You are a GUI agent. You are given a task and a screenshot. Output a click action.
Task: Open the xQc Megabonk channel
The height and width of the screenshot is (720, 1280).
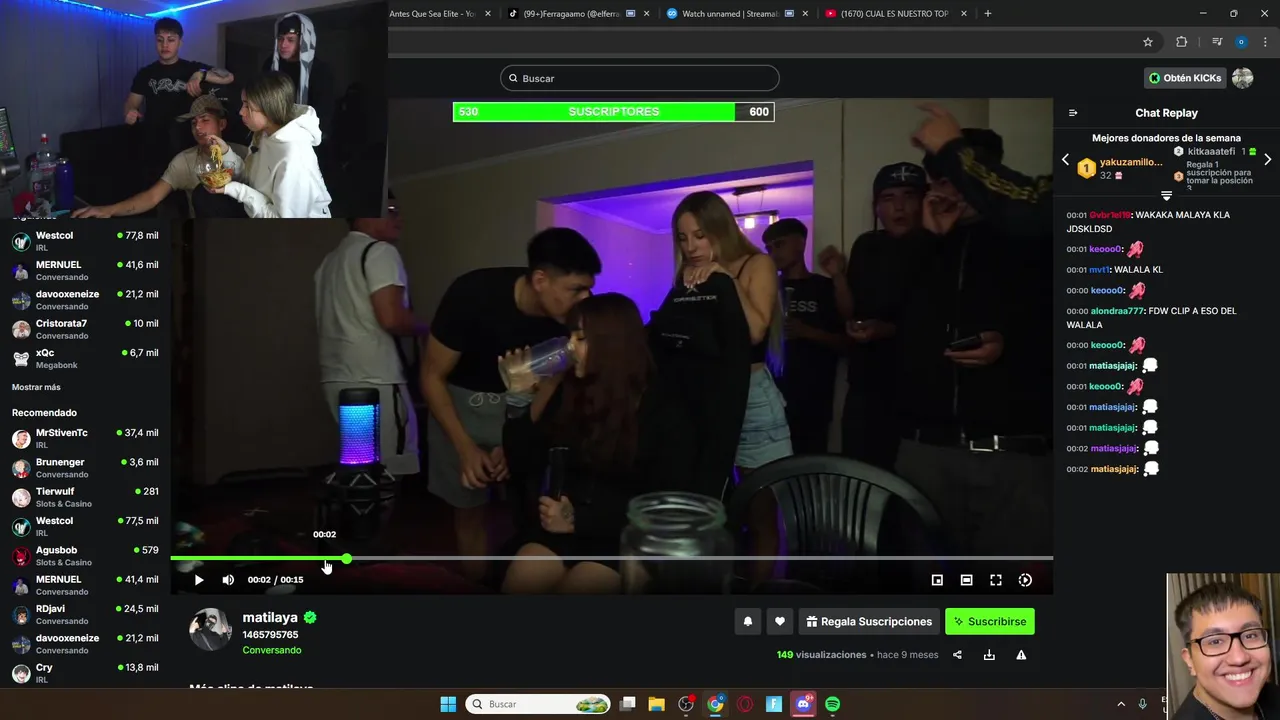[85, 358]
